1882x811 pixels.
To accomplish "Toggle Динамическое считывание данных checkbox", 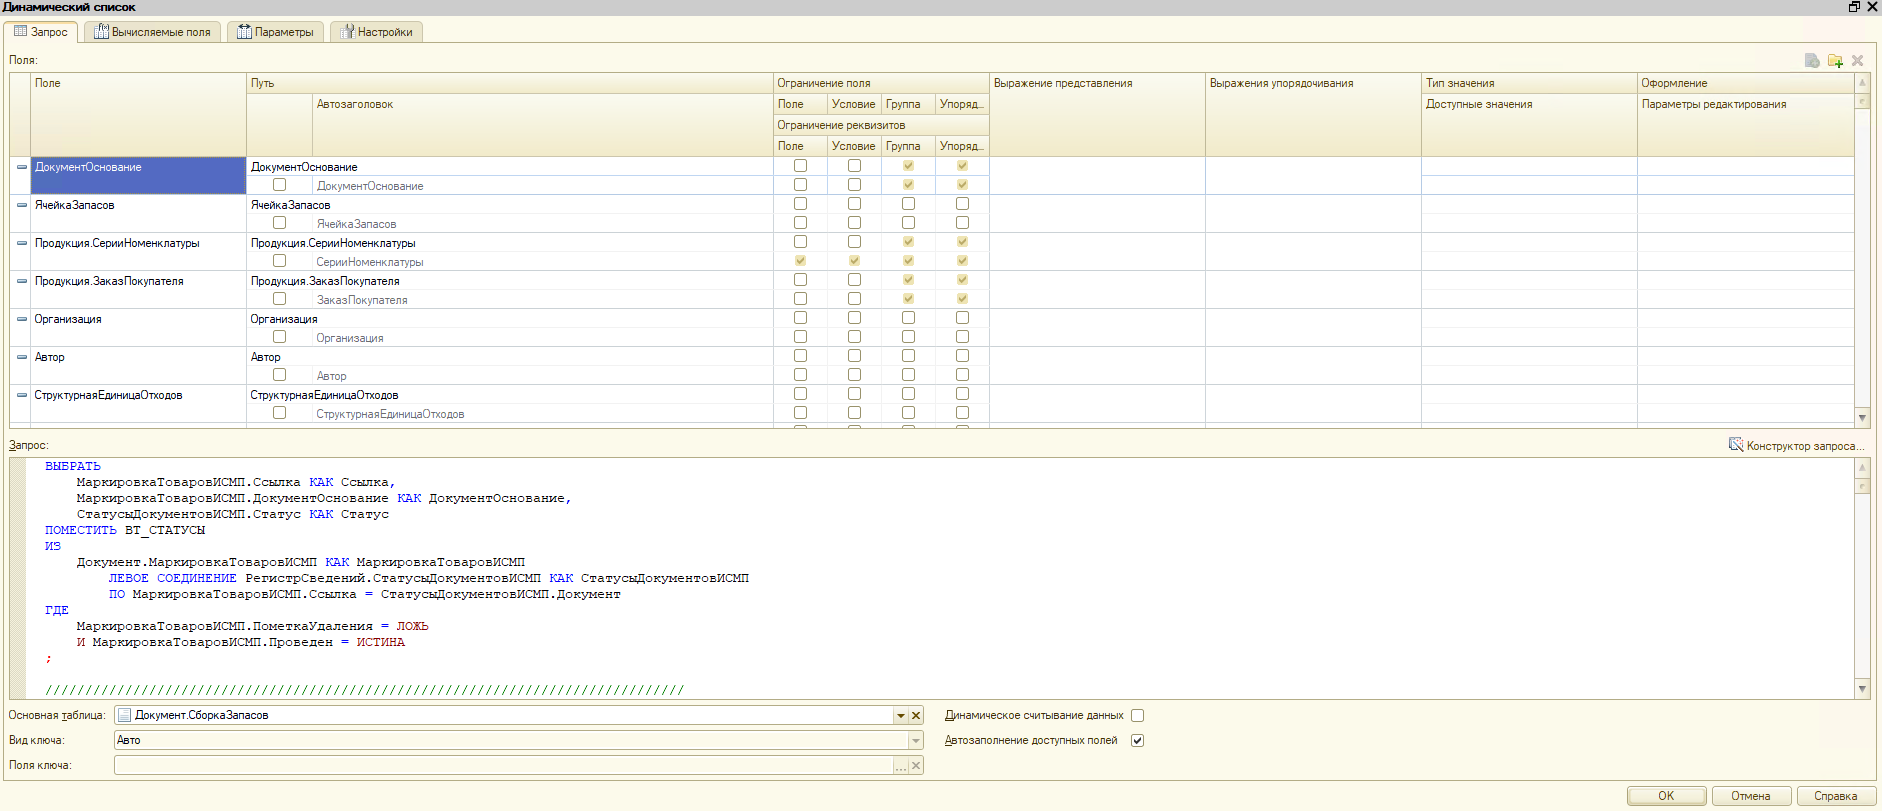I will coord(1137,715).
